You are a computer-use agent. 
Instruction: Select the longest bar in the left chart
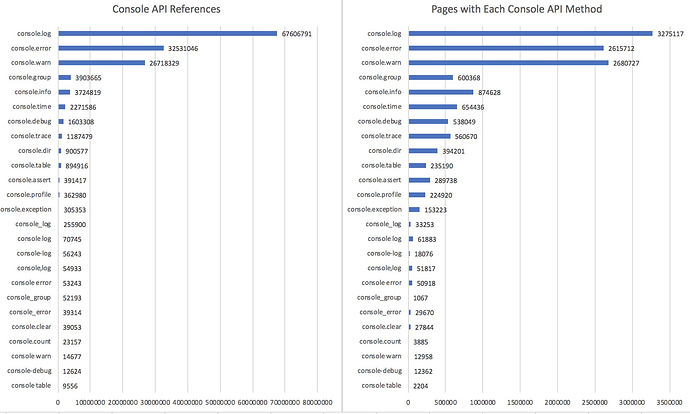pyautogui.click(x=167, y=33)
